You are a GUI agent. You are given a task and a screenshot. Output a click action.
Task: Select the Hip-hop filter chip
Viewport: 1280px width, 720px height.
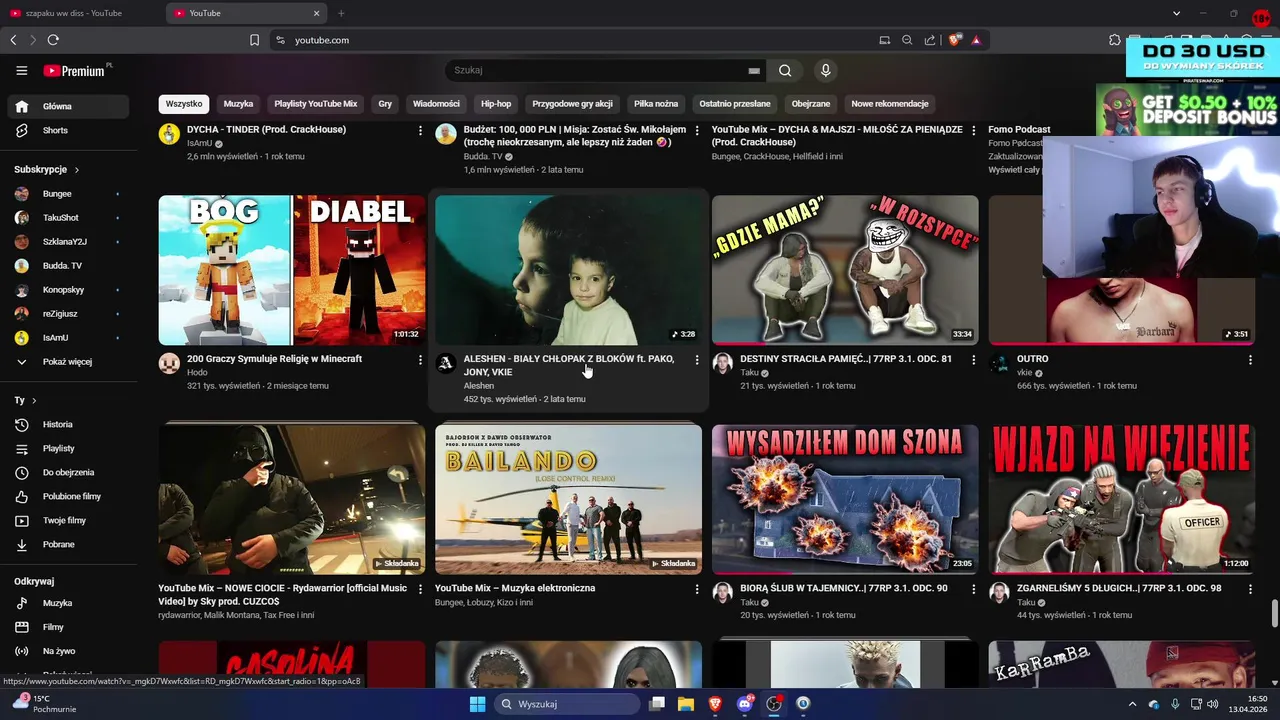point(496,104)
